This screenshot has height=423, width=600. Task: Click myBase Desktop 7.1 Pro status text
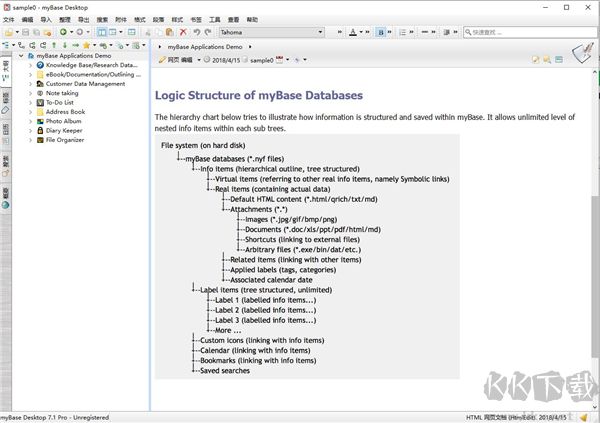point(54,418)
